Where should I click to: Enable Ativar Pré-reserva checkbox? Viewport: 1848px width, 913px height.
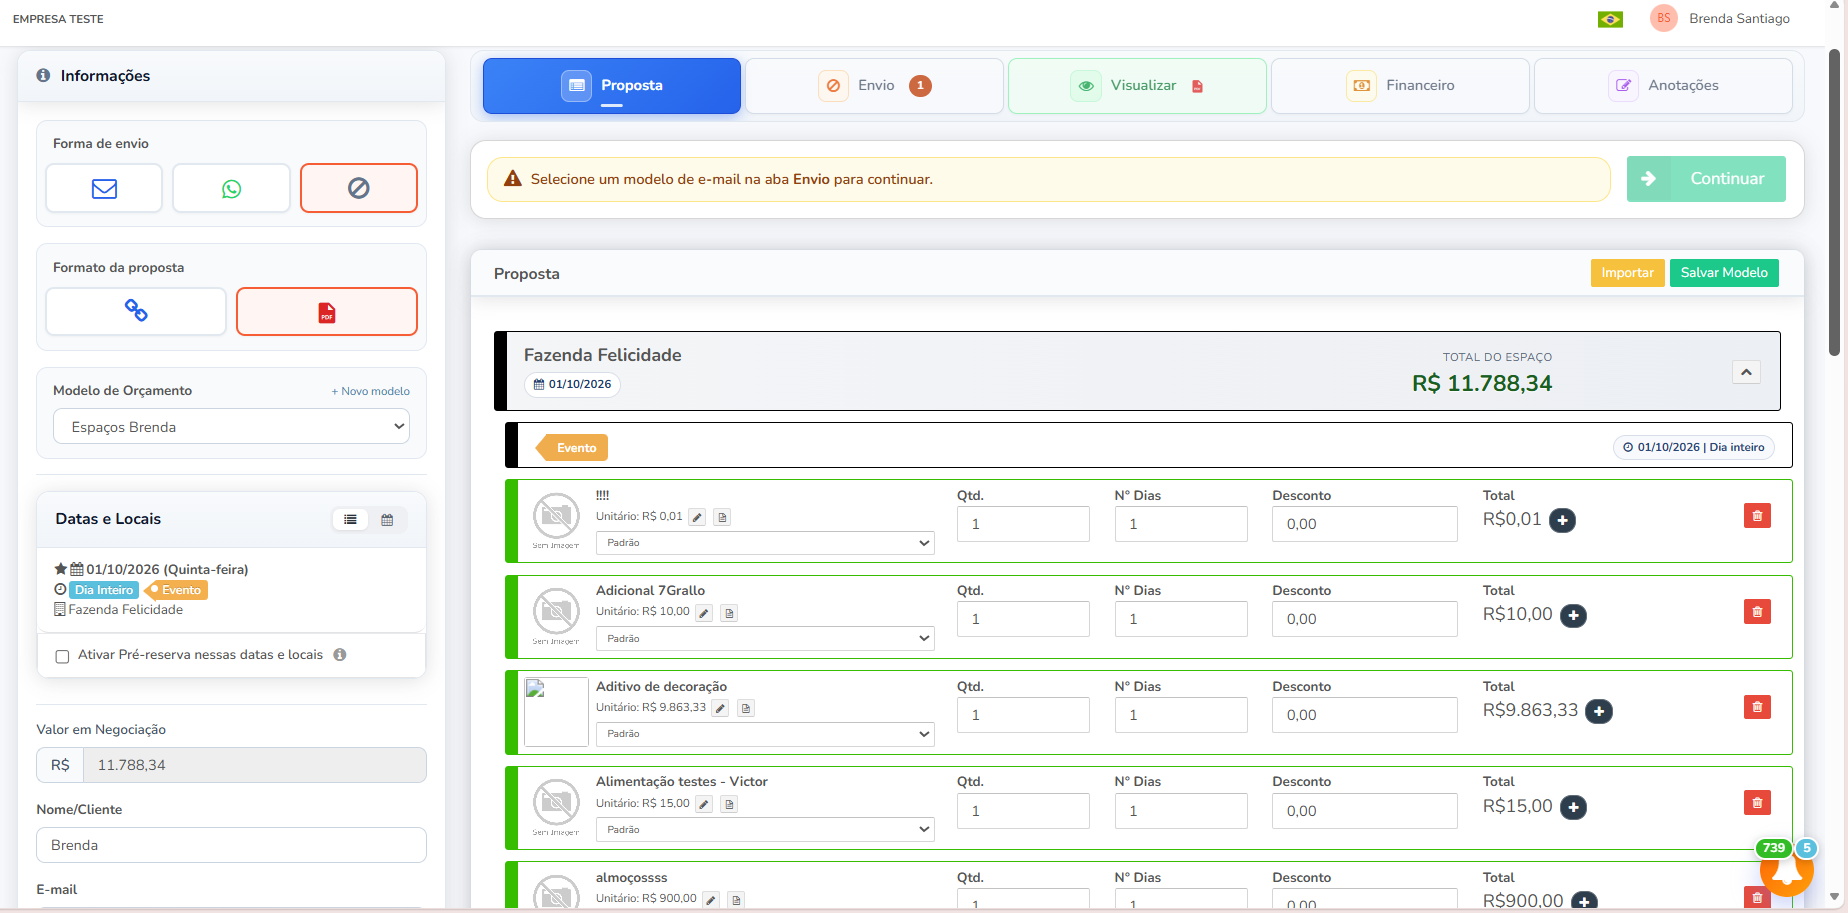click(x=62, y=656)
